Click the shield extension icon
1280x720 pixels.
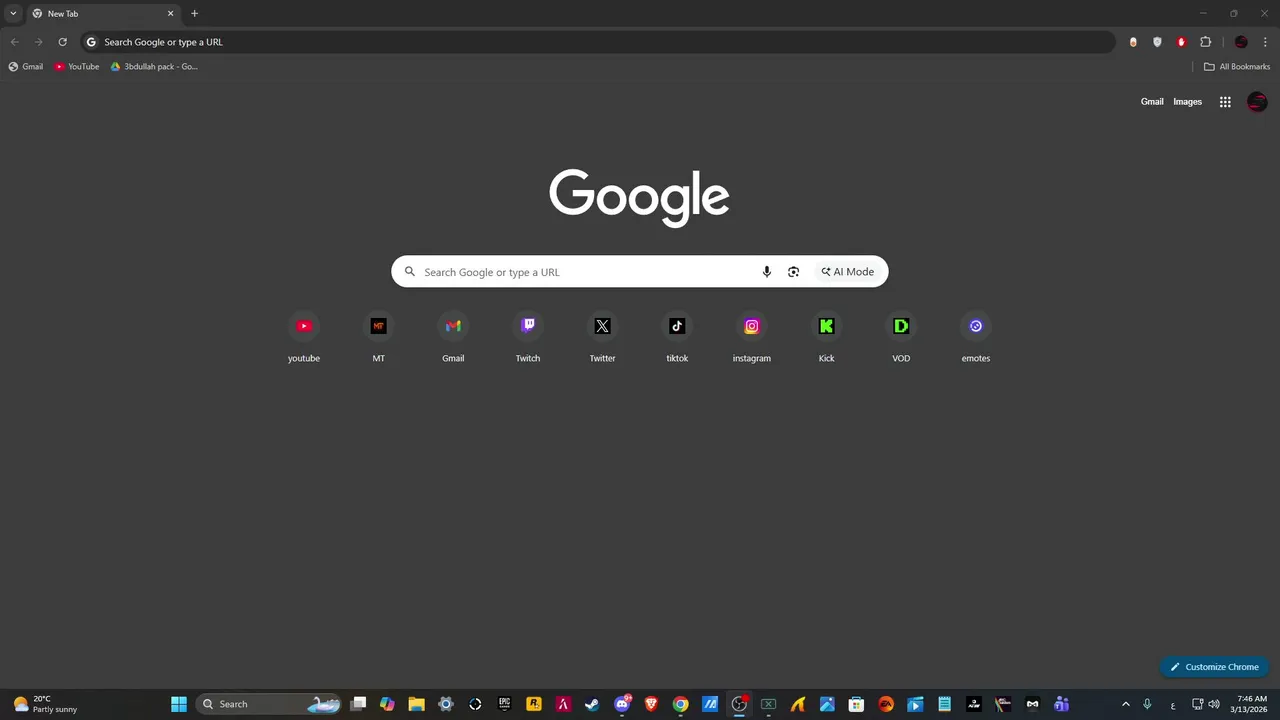click(x=1157, y=42)
